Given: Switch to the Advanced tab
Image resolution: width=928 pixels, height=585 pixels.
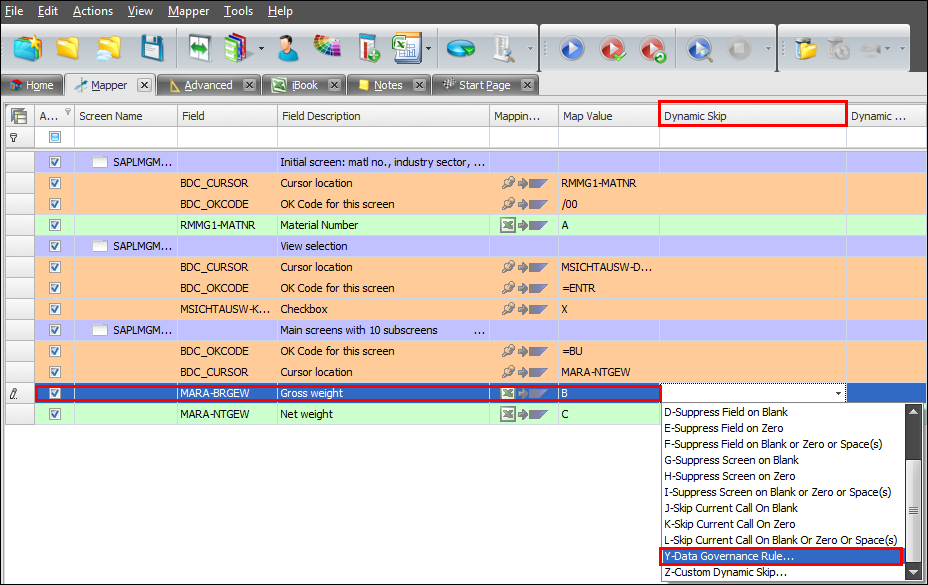Looking at the screenshot, I should click(x=208, y=85).
